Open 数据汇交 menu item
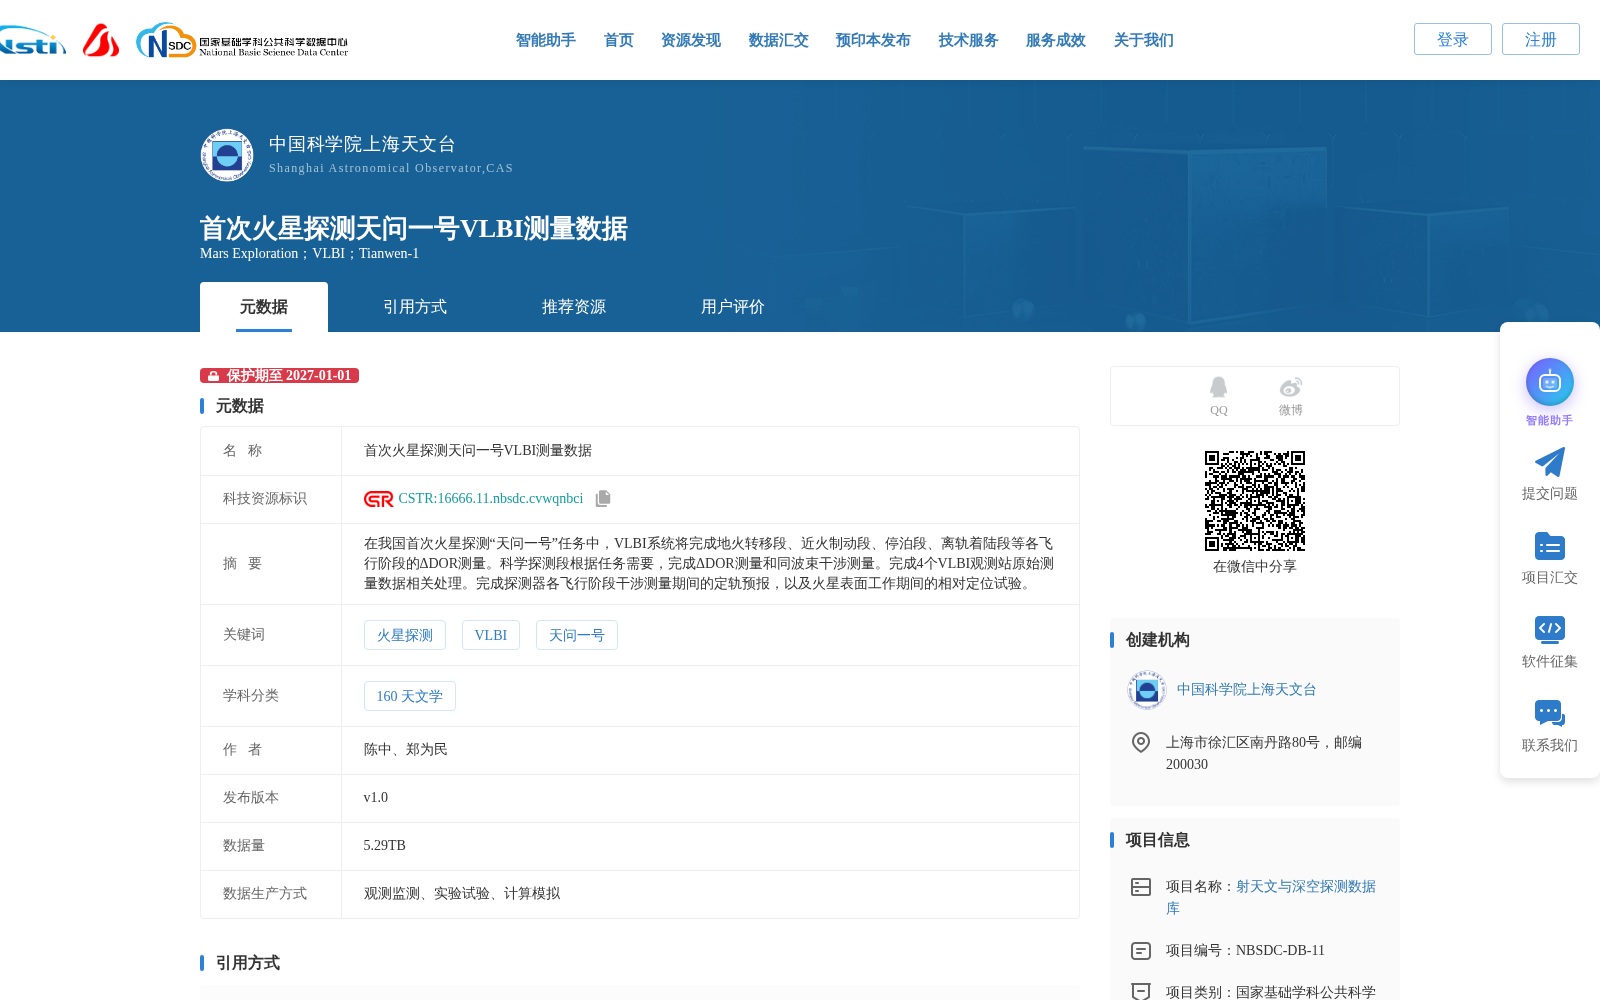The image size is (1600, 1000). pos(779,40)
